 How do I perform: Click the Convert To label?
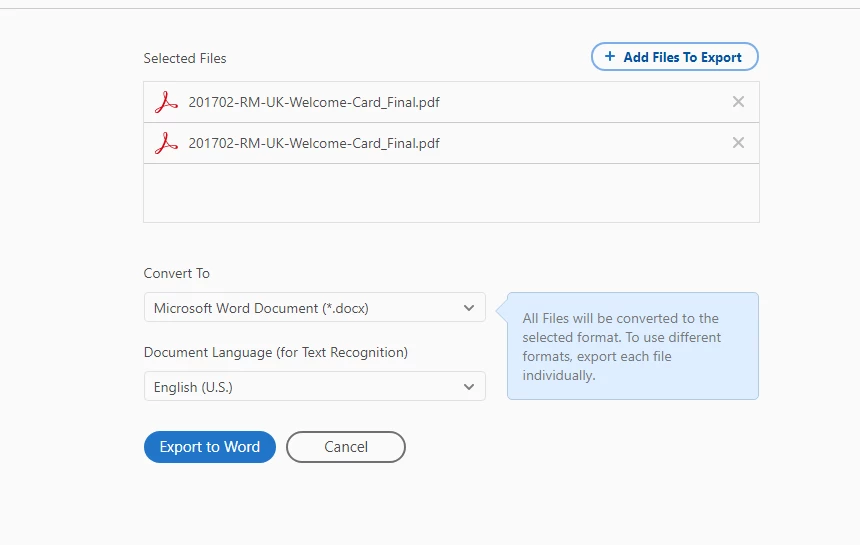pos(177,274)
